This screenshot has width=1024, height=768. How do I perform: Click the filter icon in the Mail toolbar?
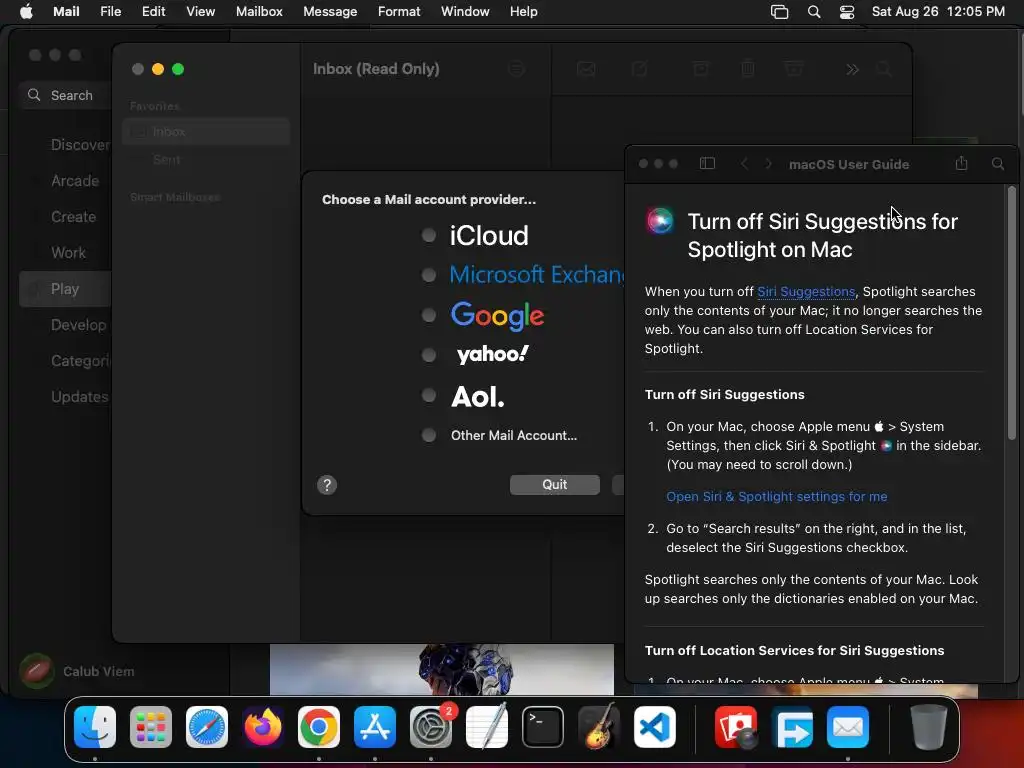(x=516, y=69)
